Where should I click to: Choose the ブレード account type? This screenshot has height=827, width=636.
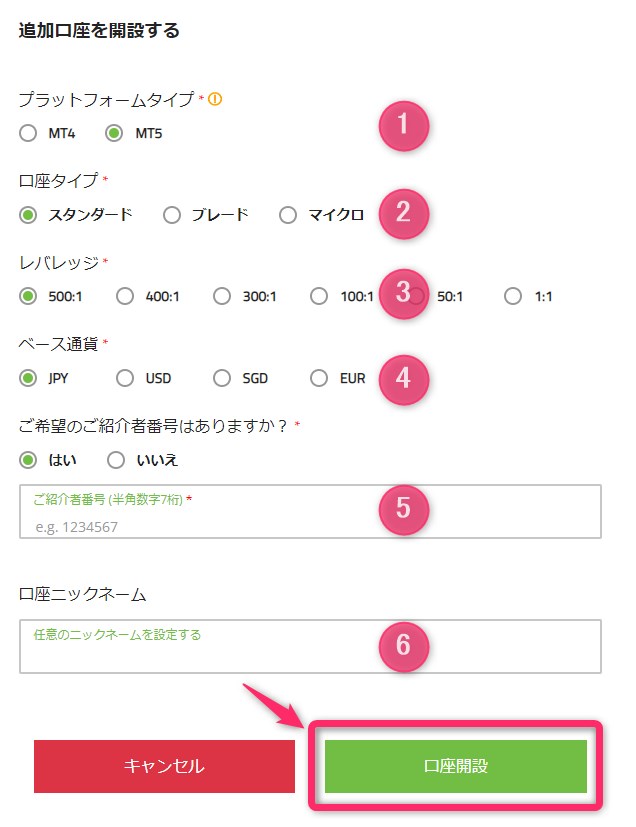(x=172, y=214)
